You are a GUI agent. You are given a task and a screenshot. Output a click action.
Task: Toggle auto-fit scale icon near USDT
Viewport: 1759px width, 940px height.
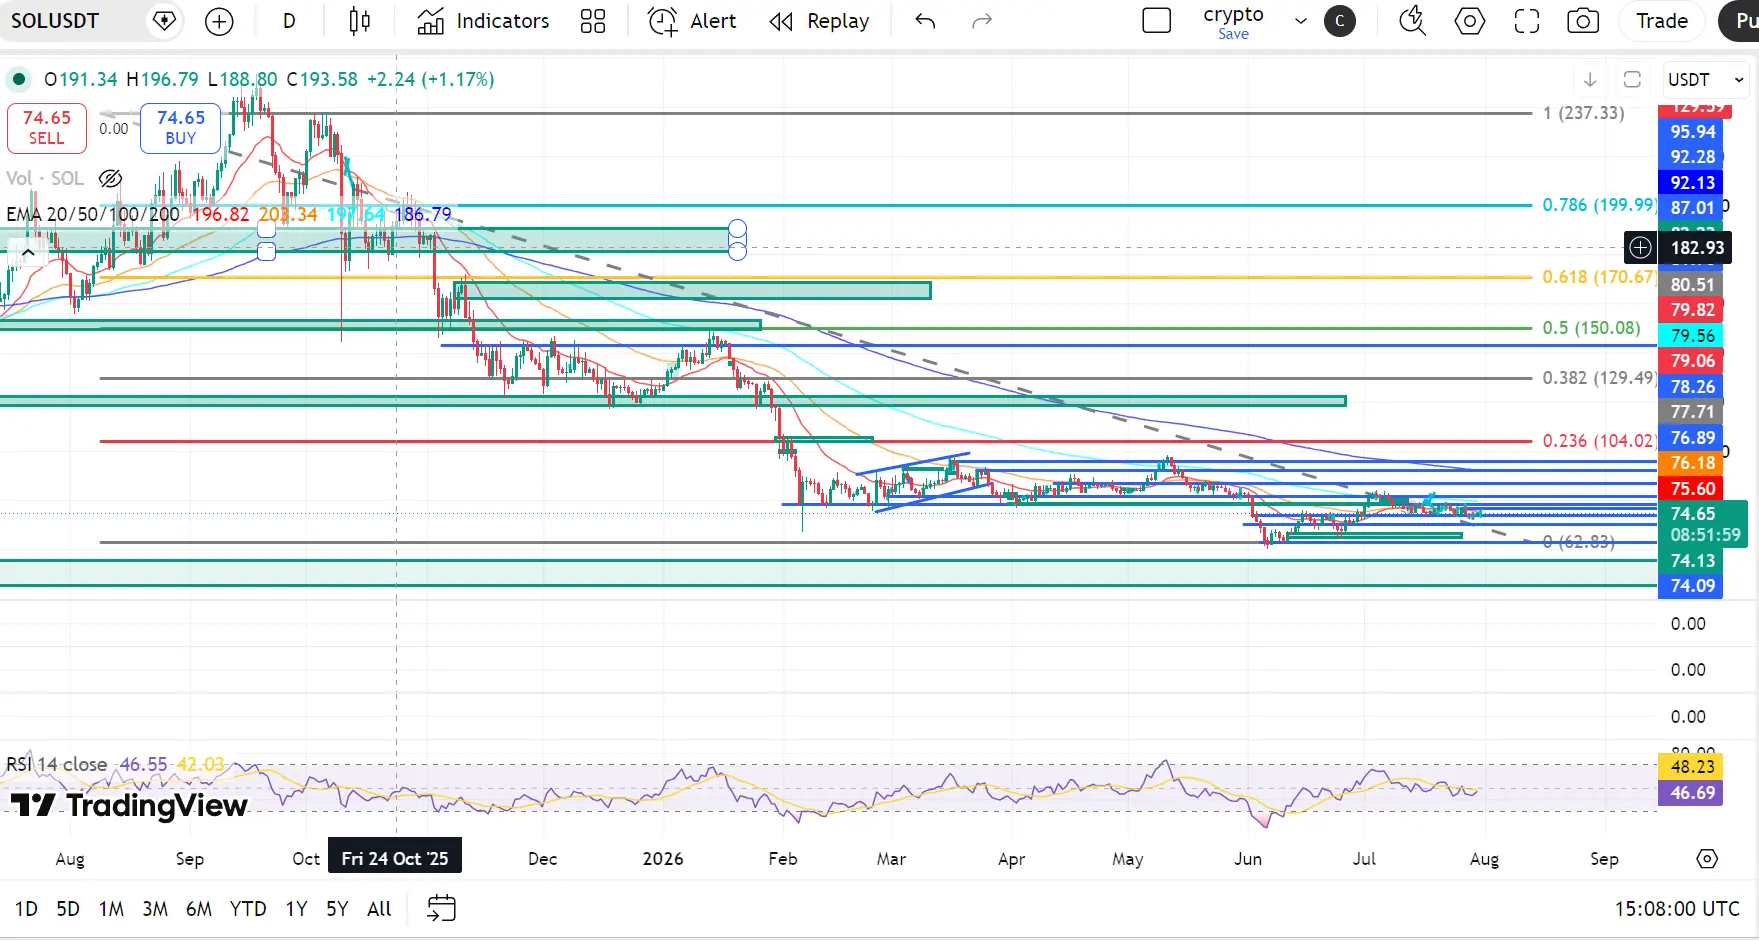click(x=1632, y=79)
